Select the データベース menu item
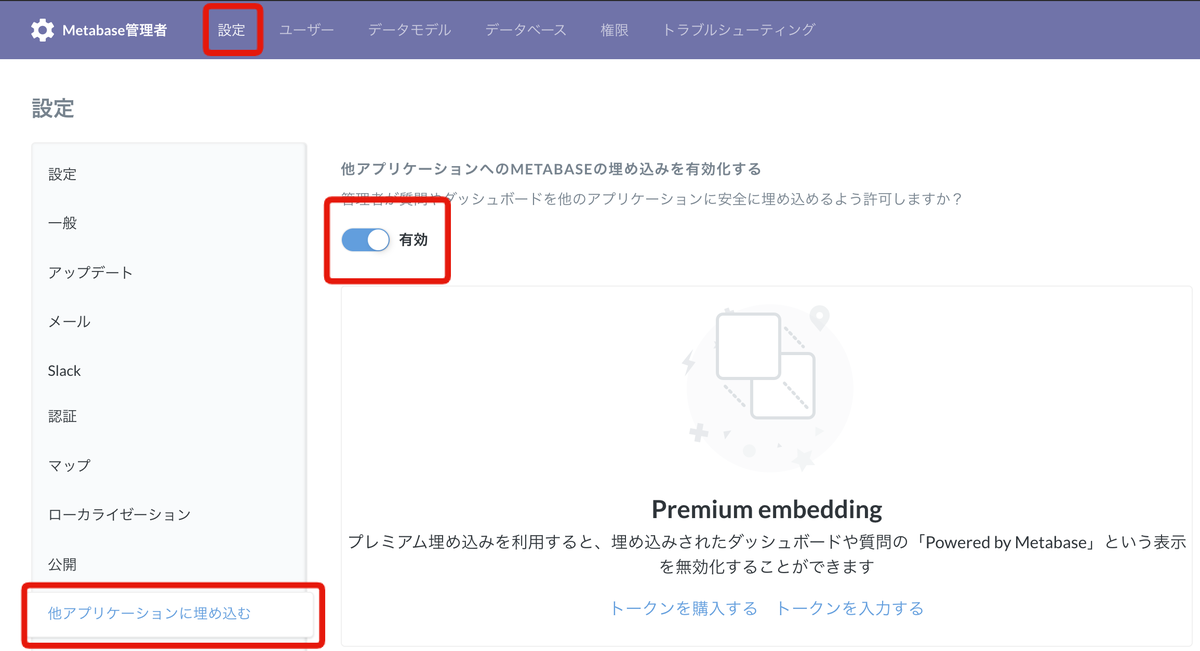This screenshot has height=651, width=1200. (525, 30)
